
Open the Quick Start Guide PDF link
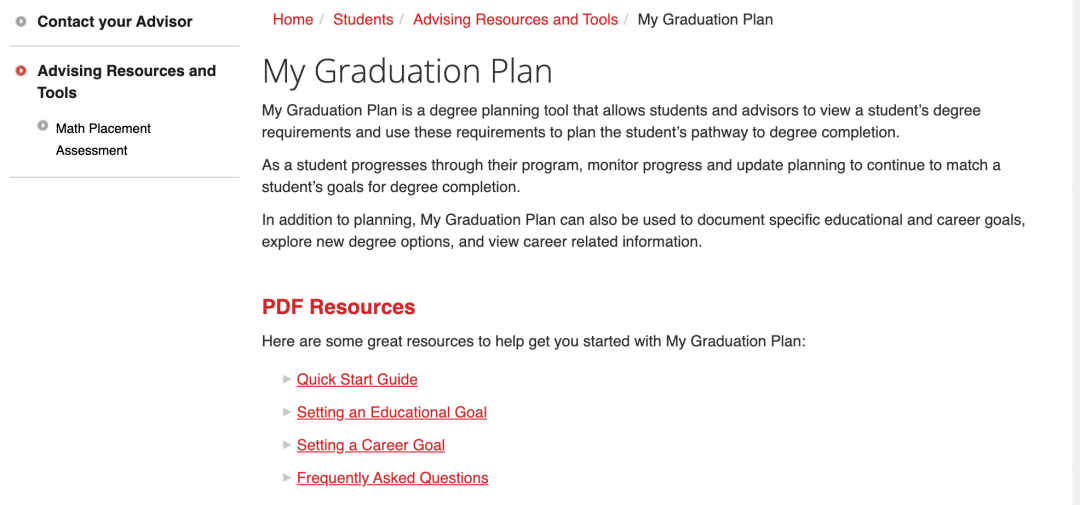tap(357, 380)
